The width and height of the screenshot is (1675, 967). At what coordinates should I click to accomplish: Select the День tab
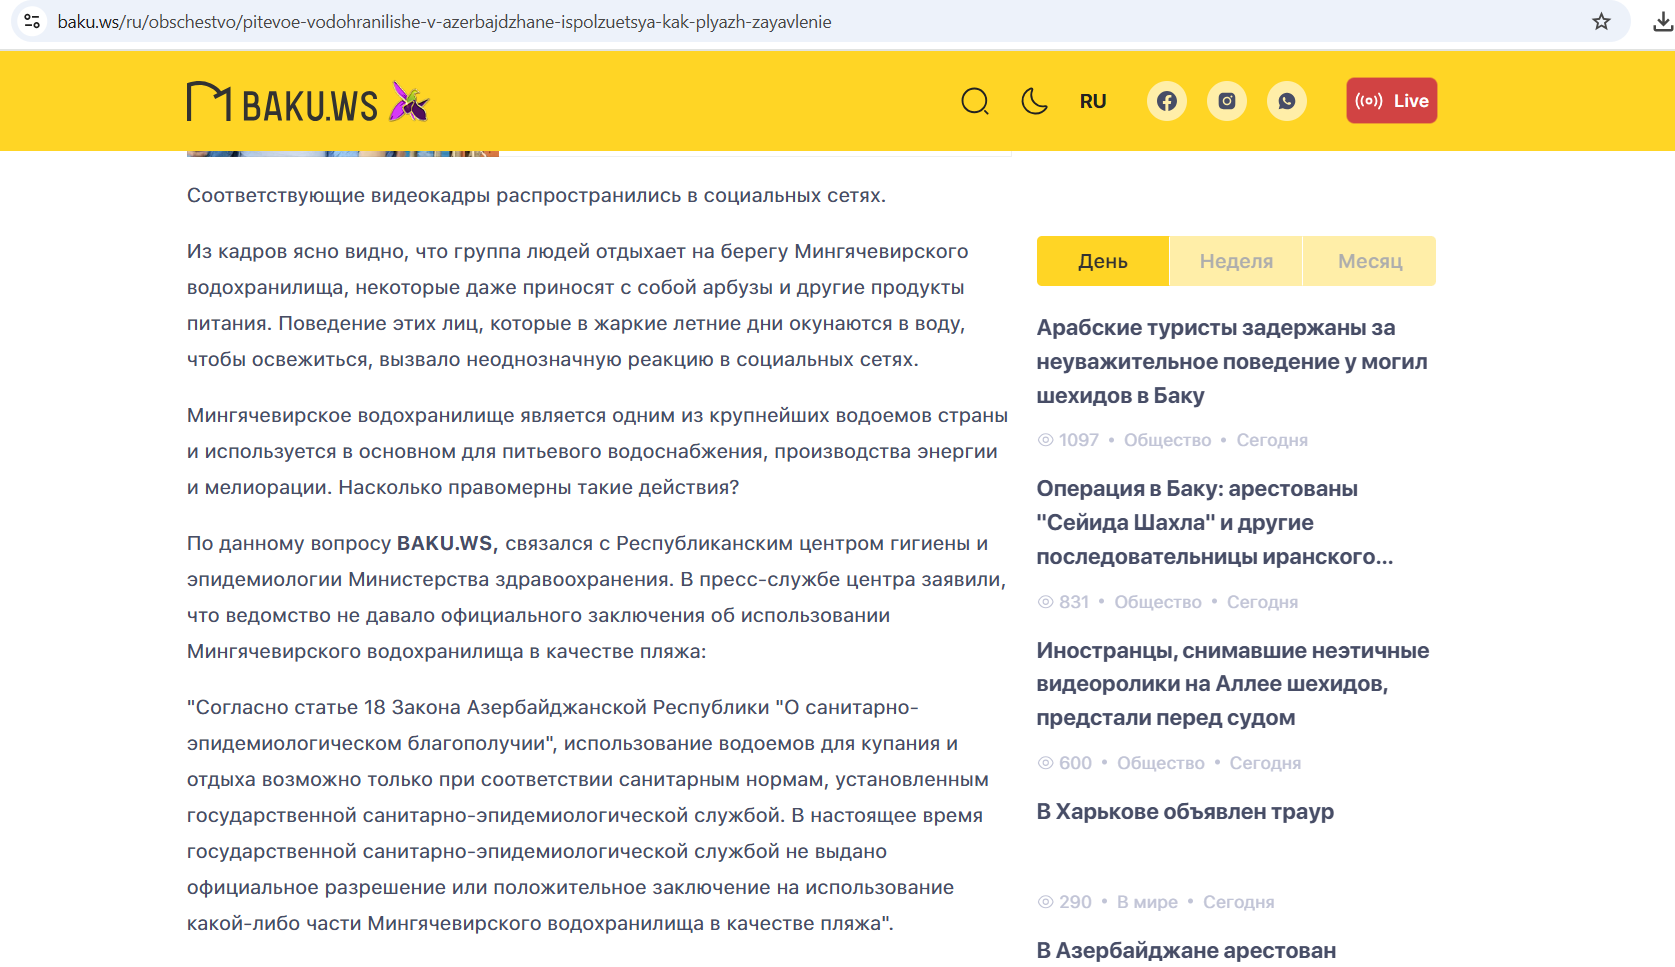(1102, 261)
